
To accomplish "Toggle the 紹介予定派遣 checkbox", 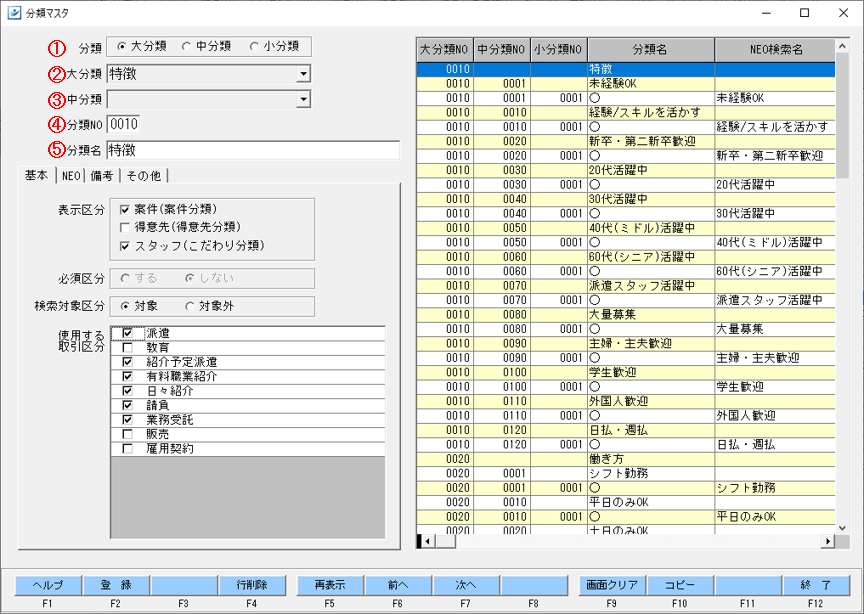I will (127, 362).
